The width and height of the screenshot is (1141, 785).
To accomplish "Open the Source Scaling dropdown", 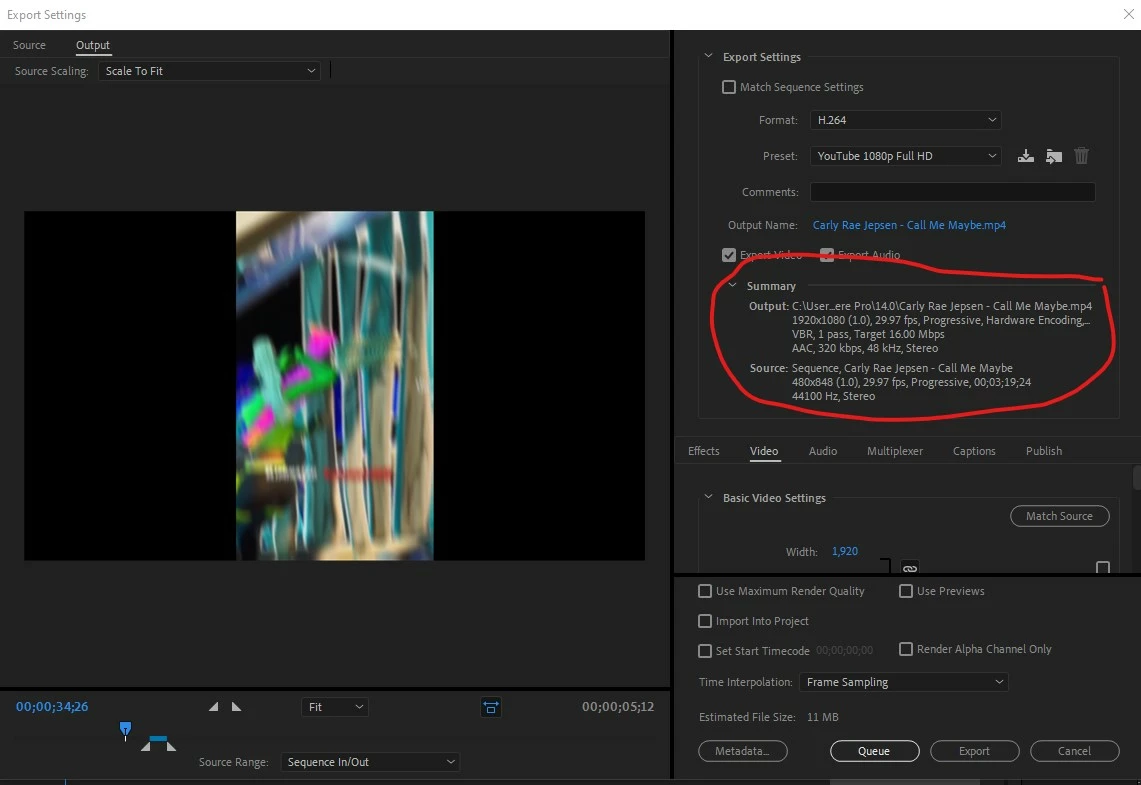I will (x=209, y=71).
